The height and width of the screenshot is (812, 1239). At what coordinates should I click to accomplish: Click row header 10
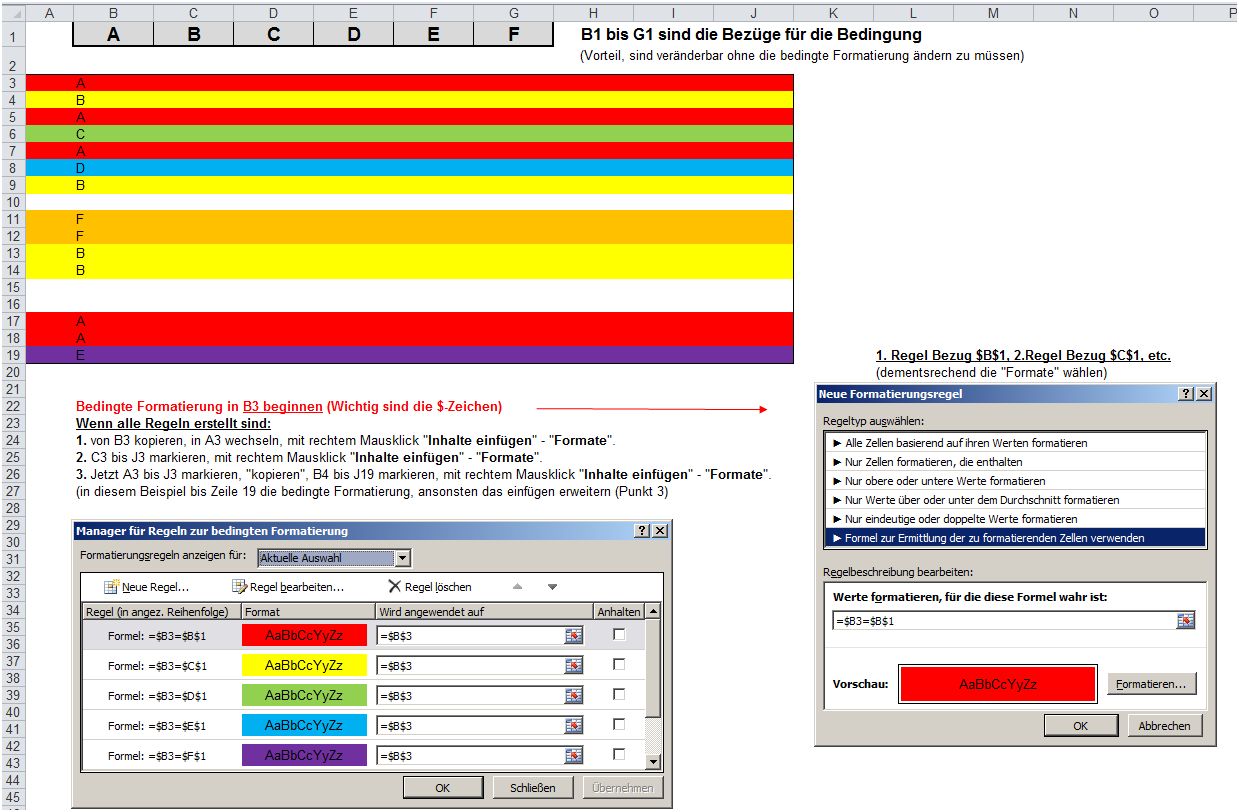tap(12, 202)
